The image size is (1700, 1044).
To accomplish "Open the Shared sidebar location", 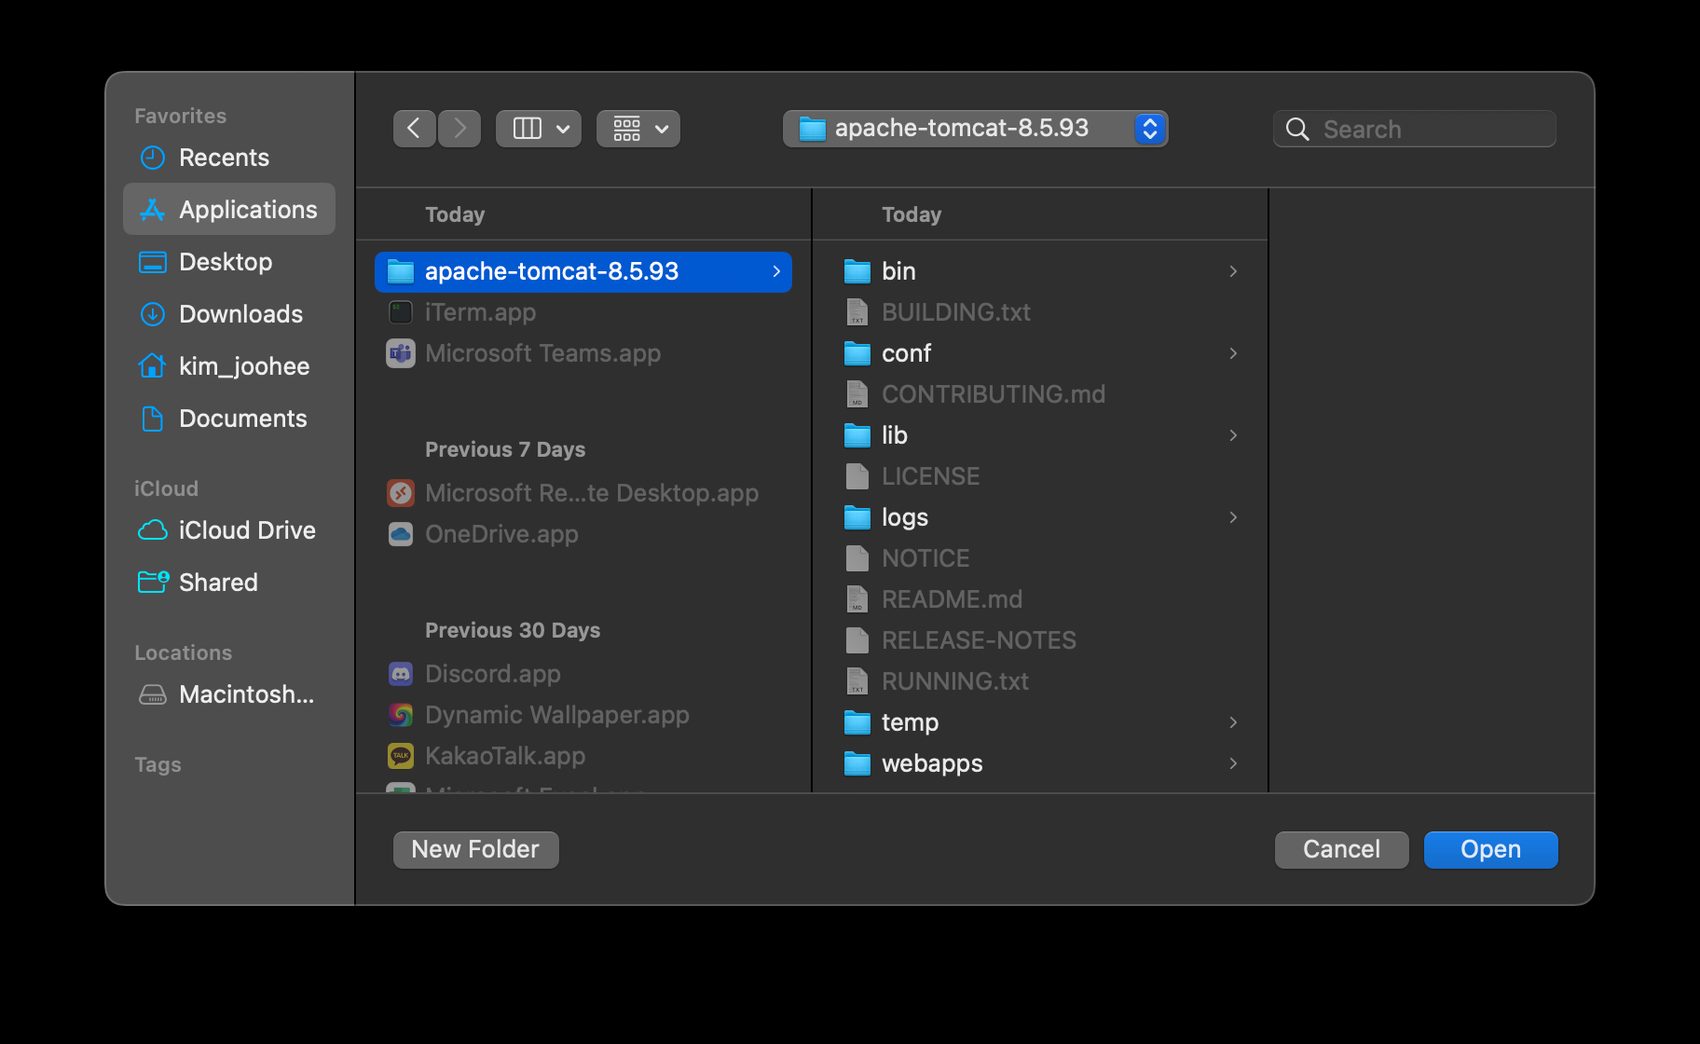I will [218, 582].
